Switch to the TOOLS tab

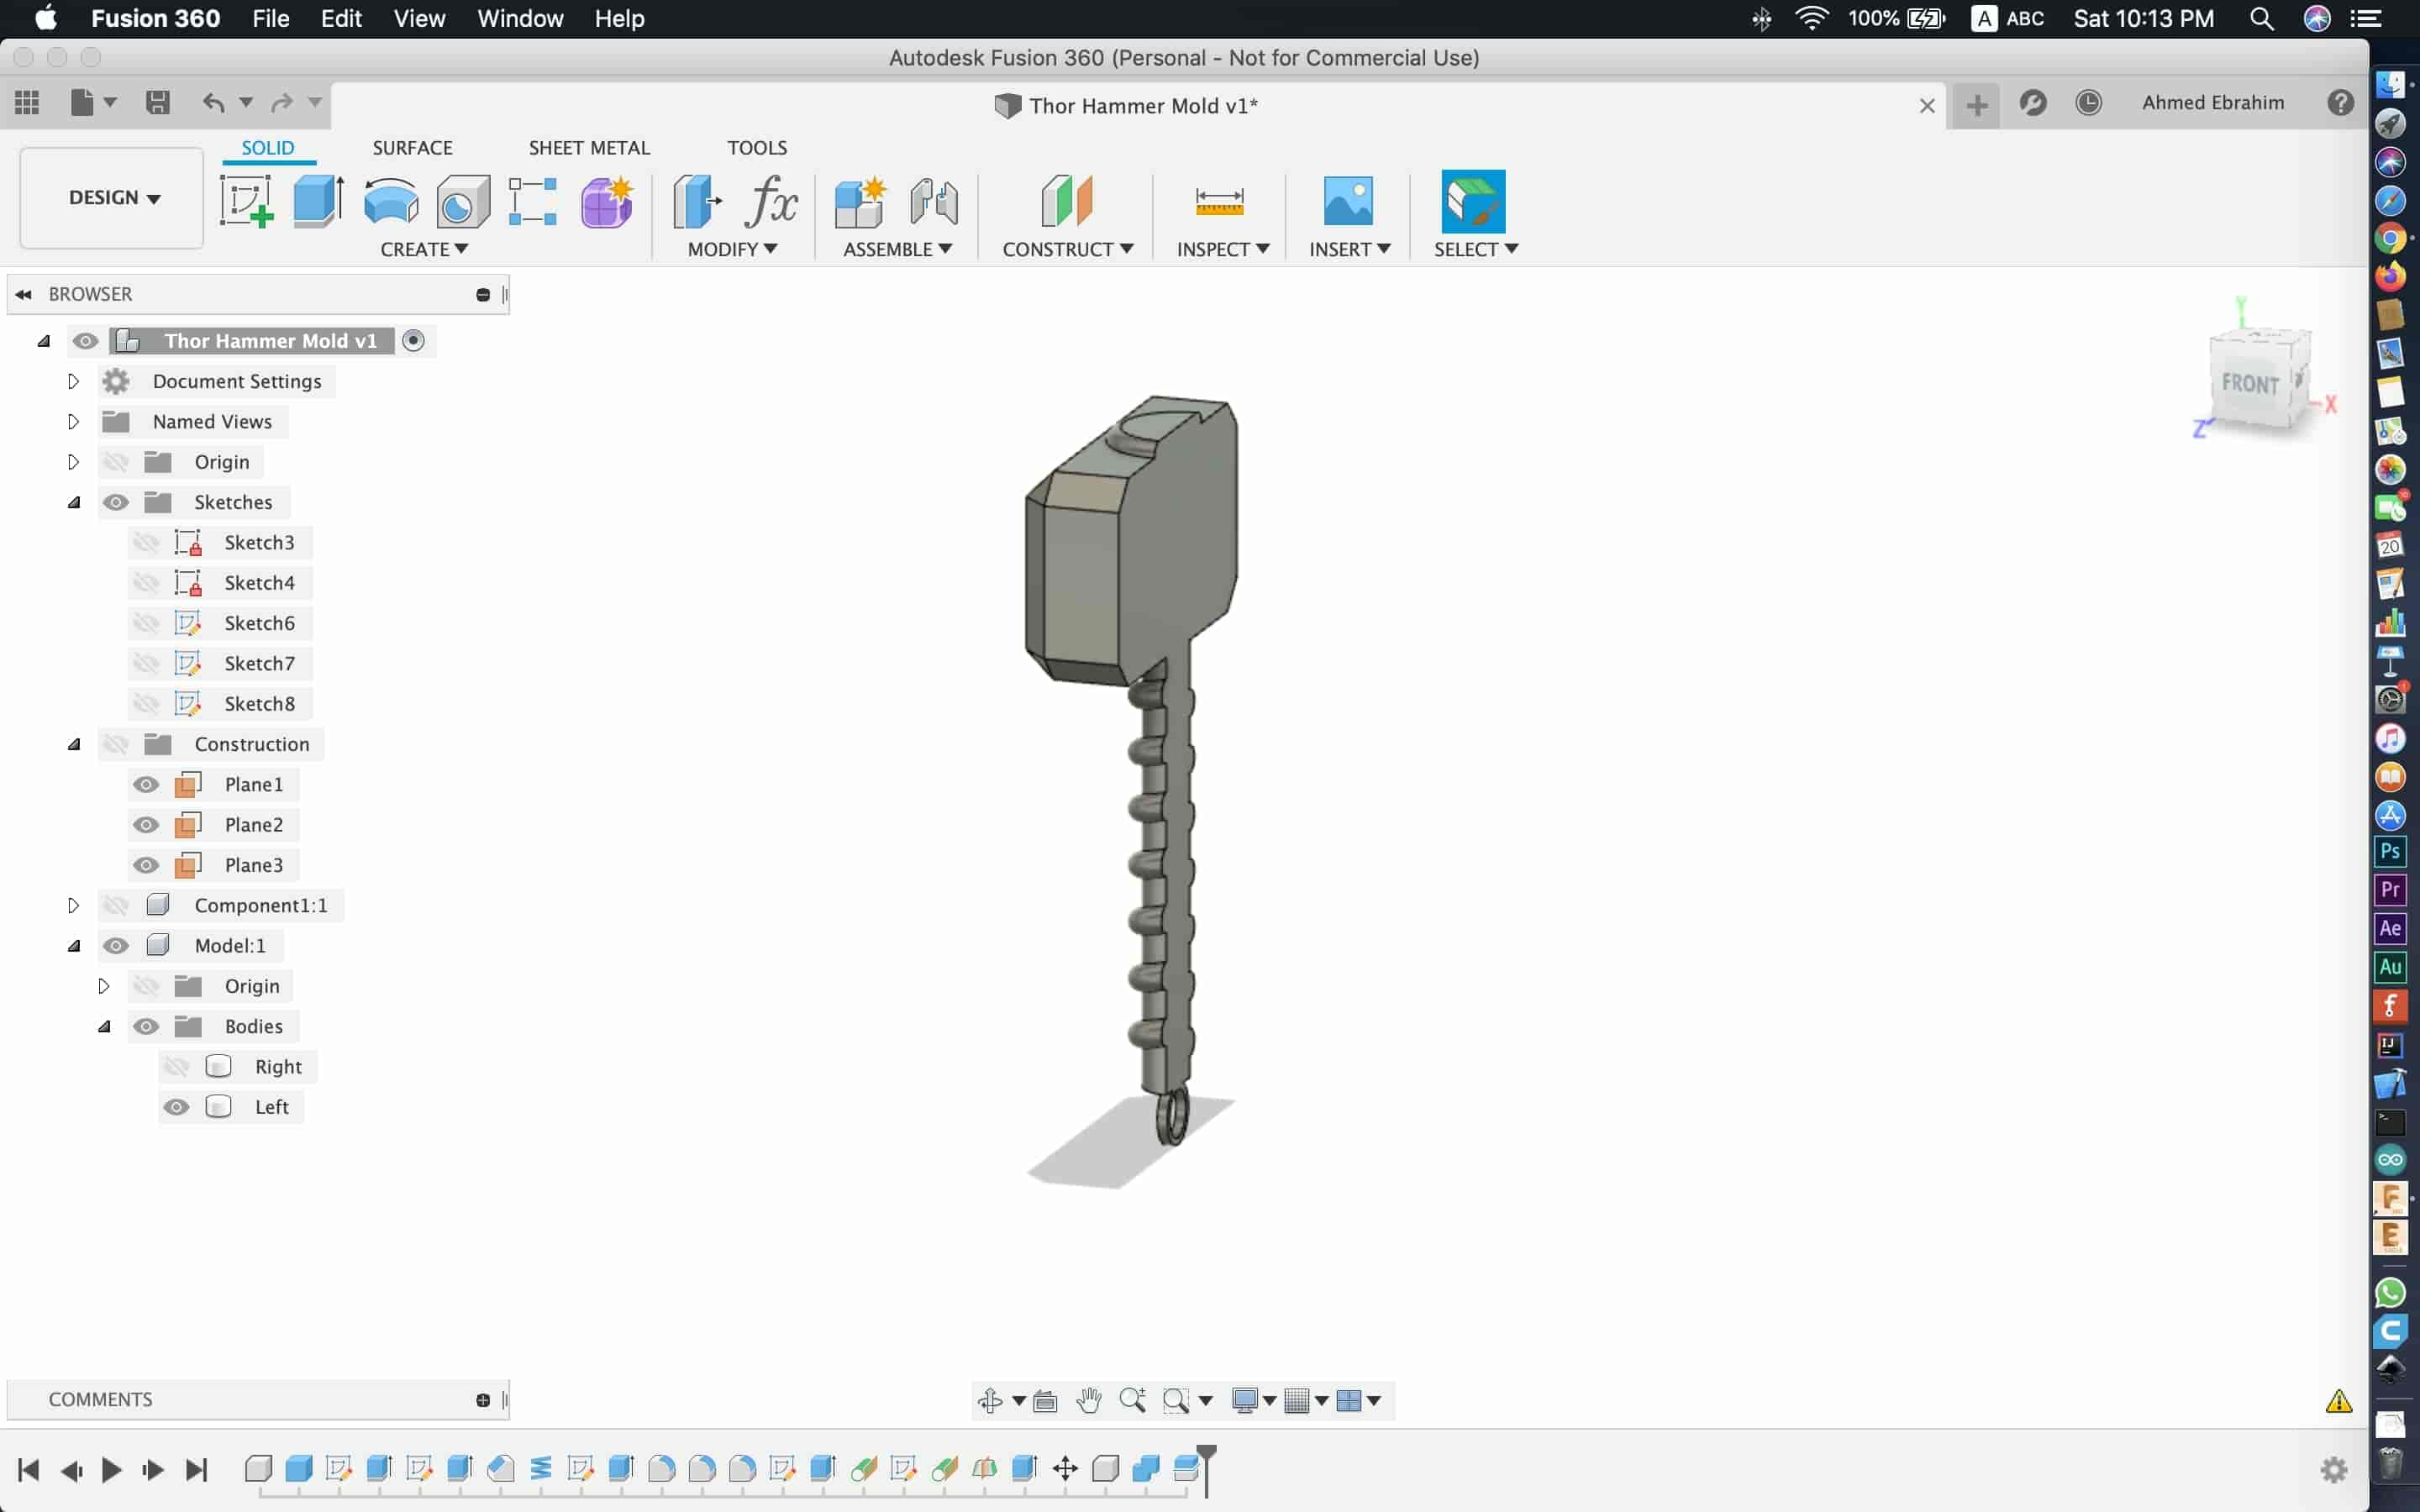coord(757,148)
